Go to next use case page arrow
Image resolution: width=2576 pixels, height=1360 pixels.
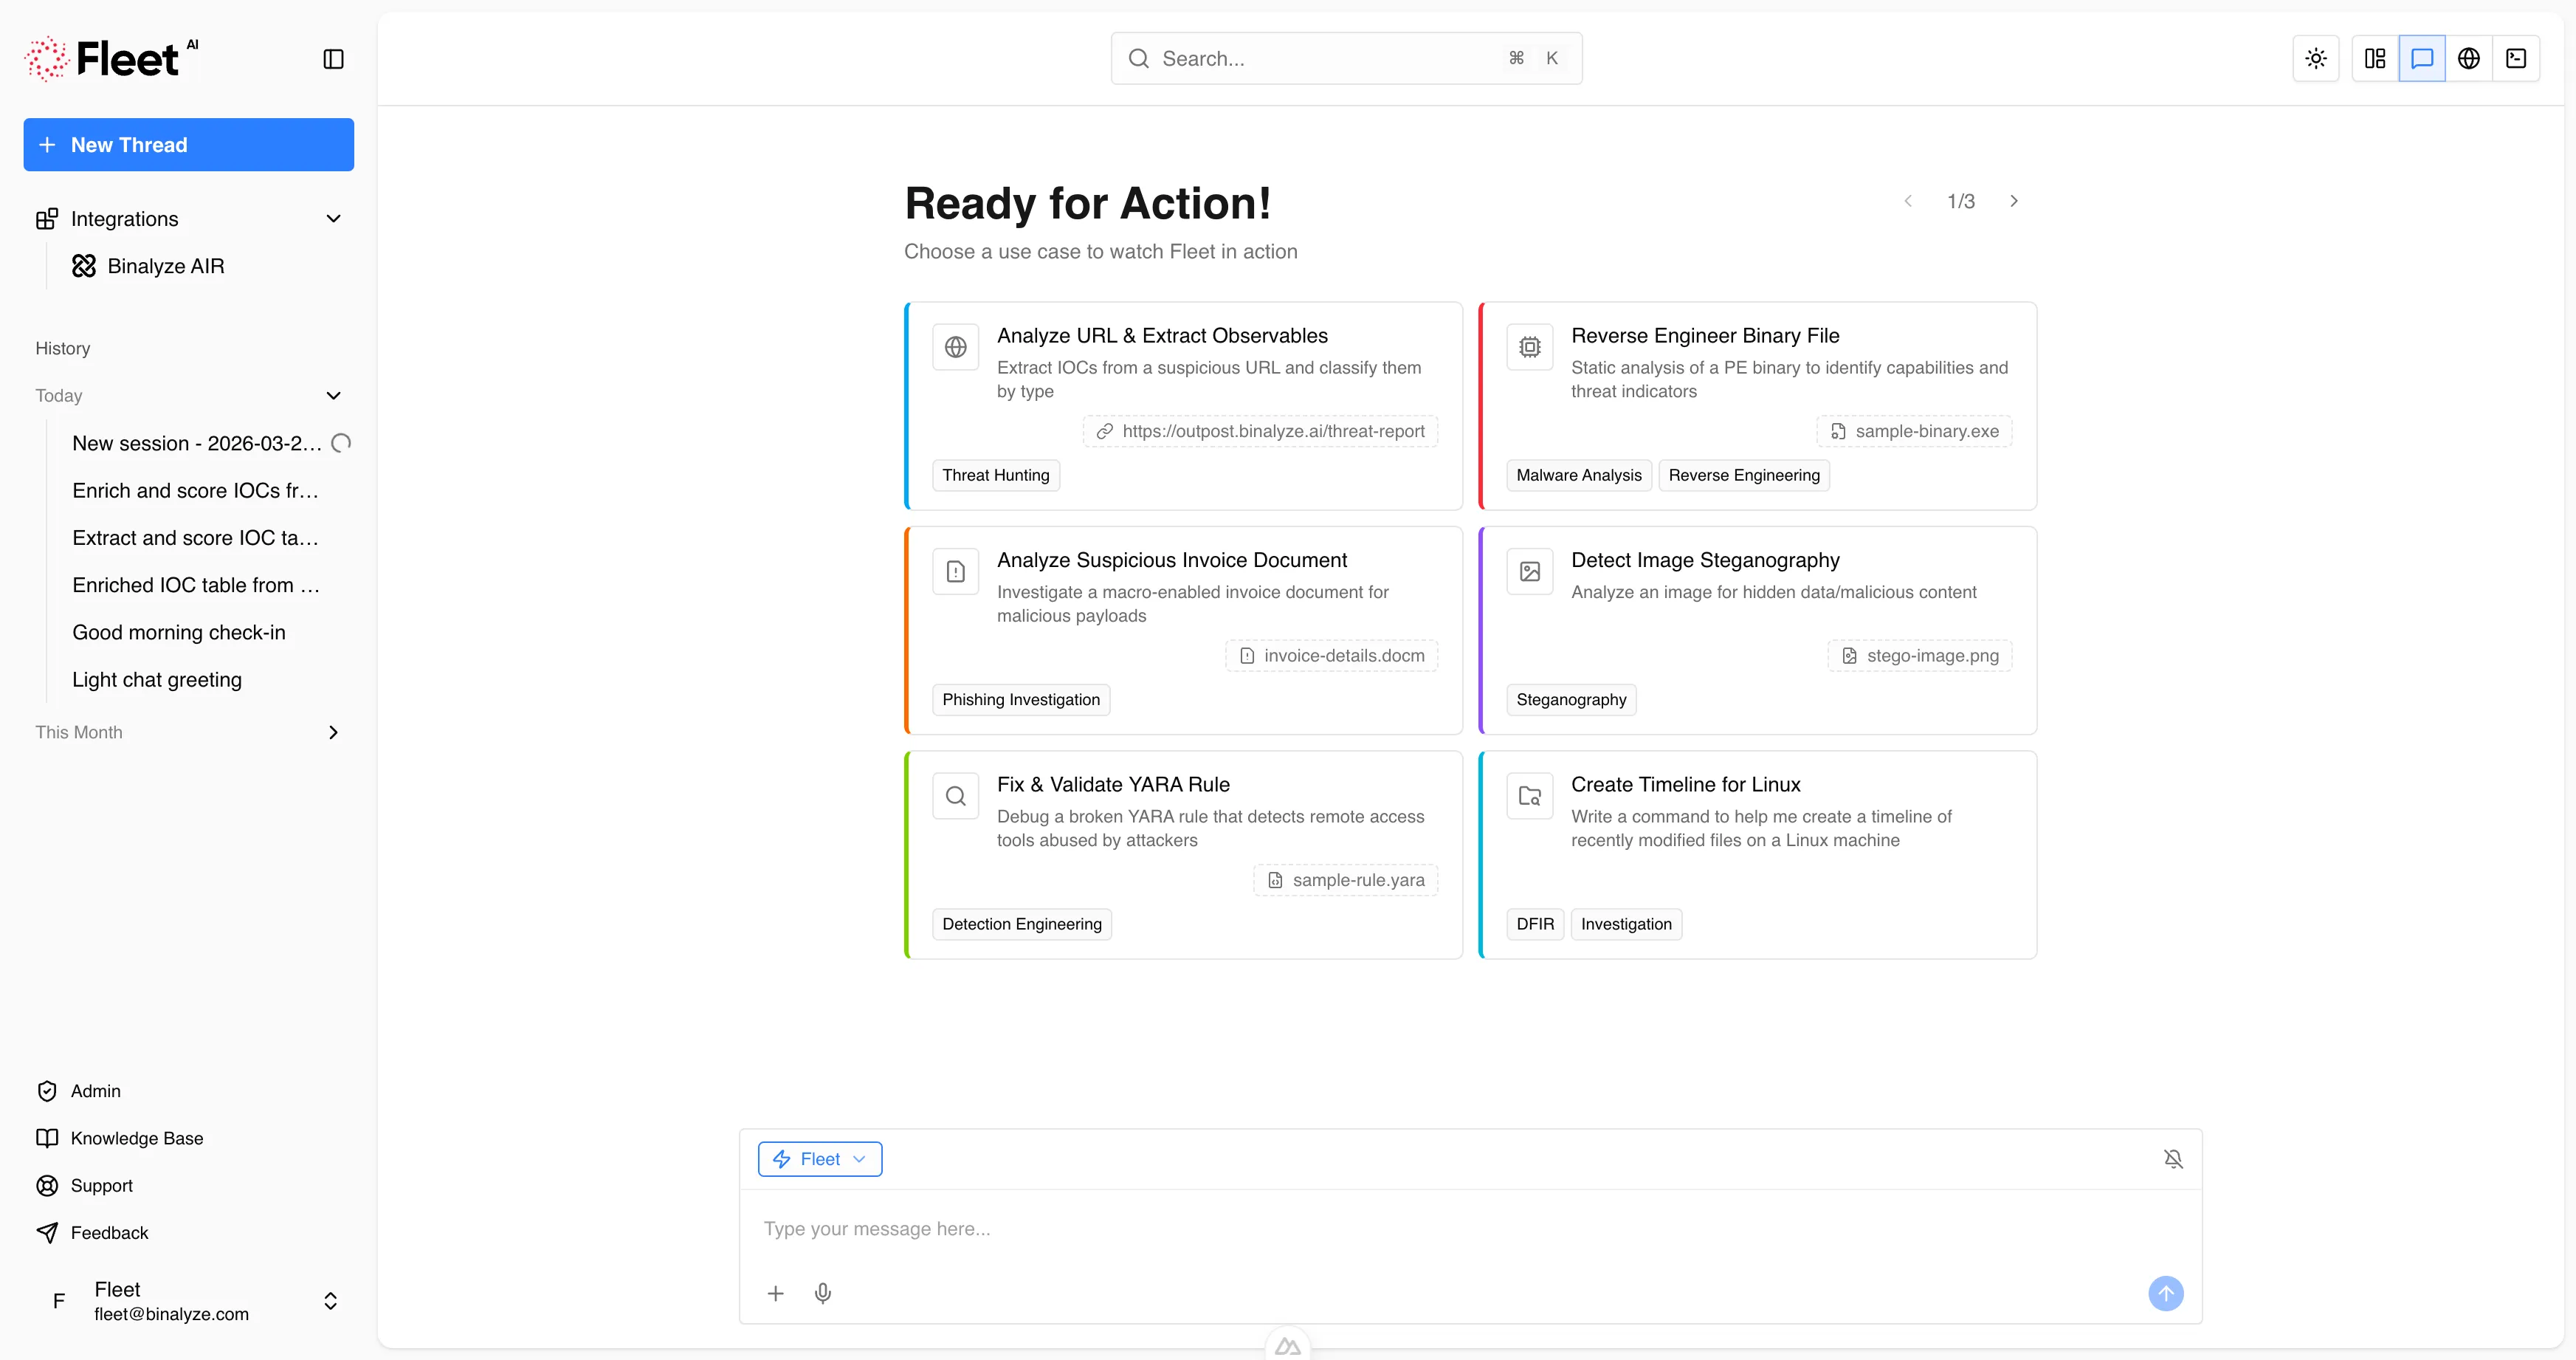2014,201
